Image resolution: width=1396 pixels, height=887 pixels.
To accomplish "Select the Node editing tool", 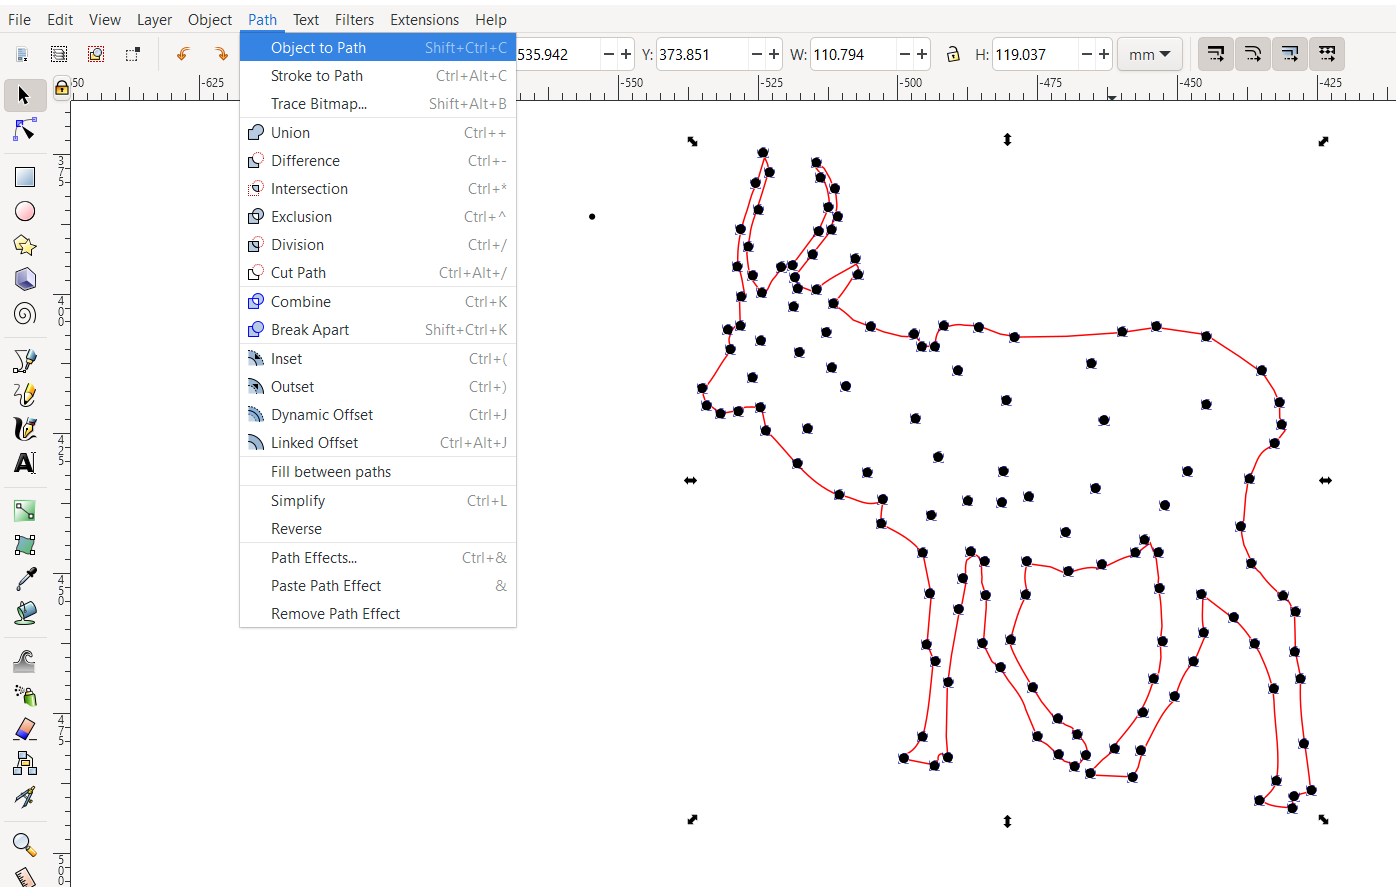I will coord(25,130).
